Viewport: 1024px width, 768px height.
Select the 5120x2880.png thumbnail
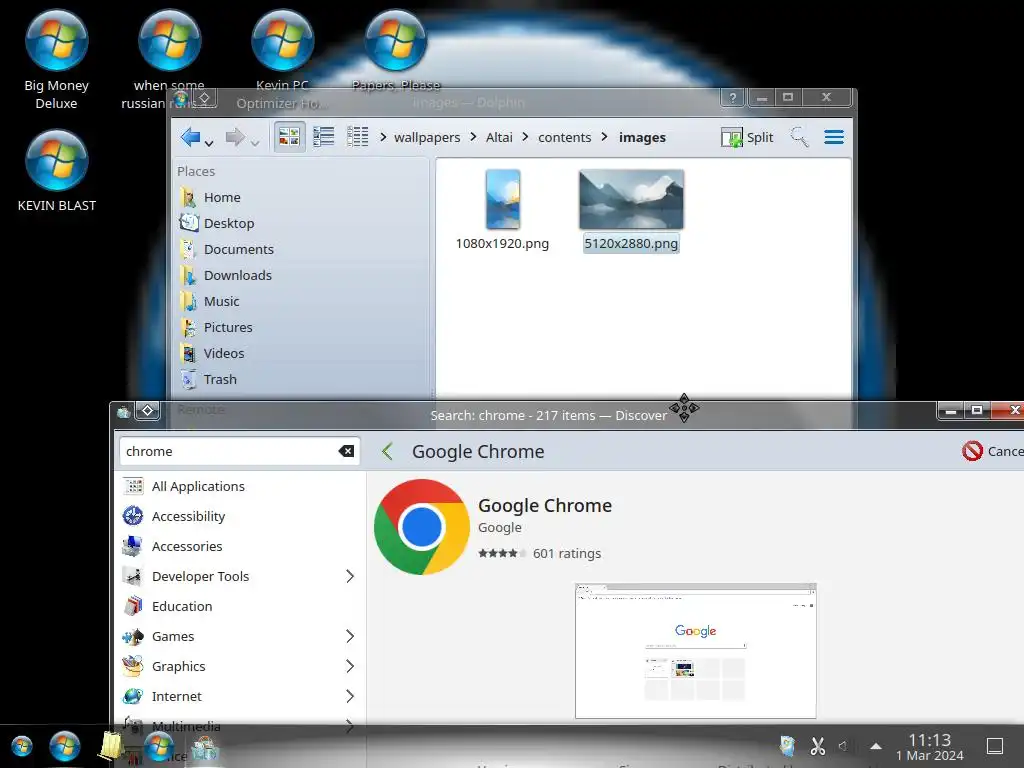(x=632, y=199)
